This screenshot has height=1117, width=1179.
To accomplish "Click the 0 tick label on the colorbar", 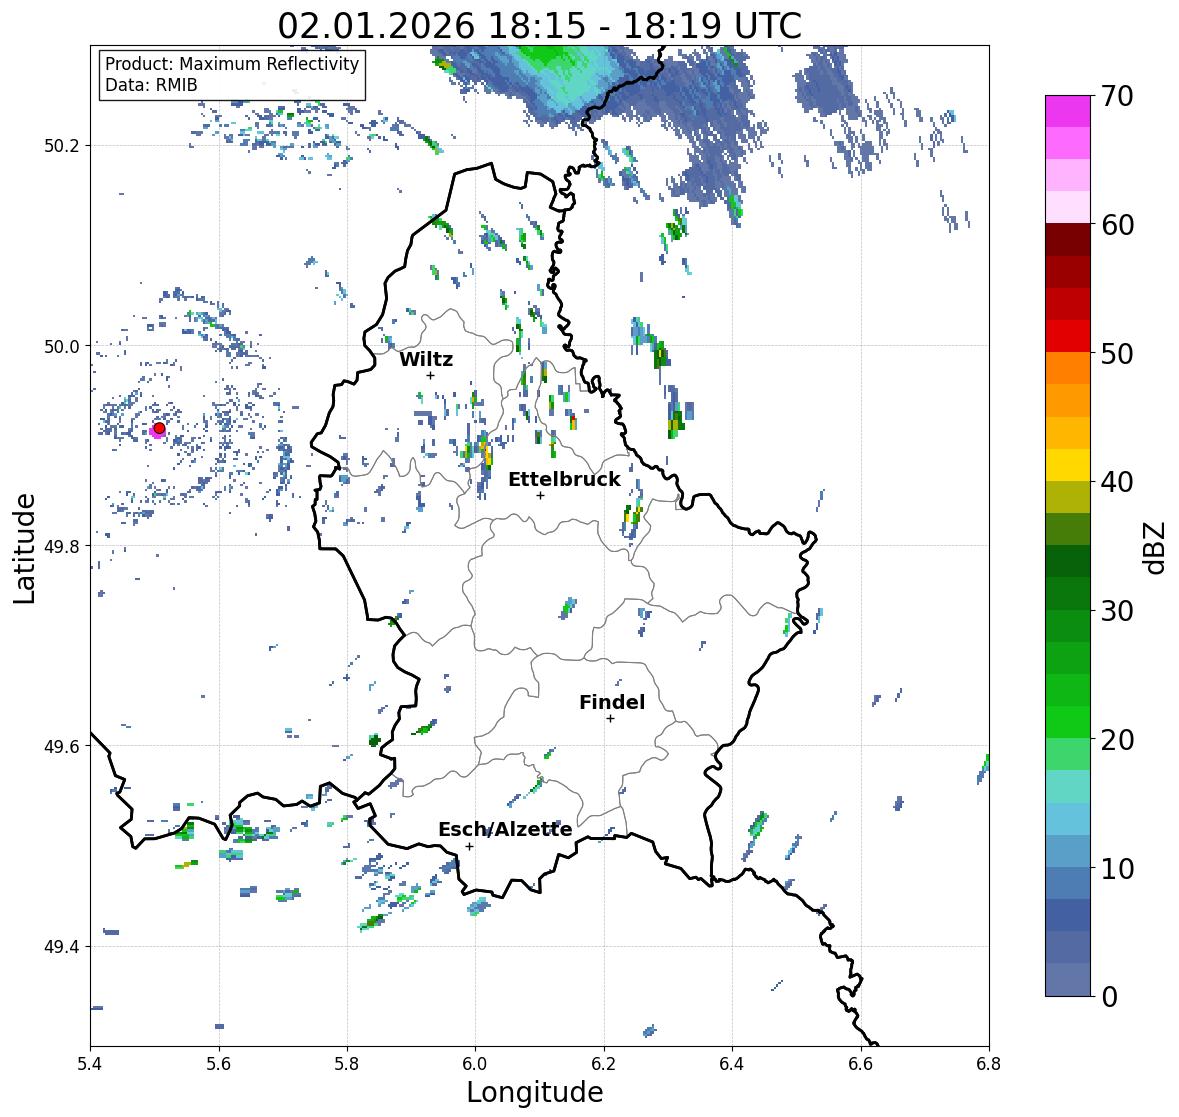I will 1109,997.
